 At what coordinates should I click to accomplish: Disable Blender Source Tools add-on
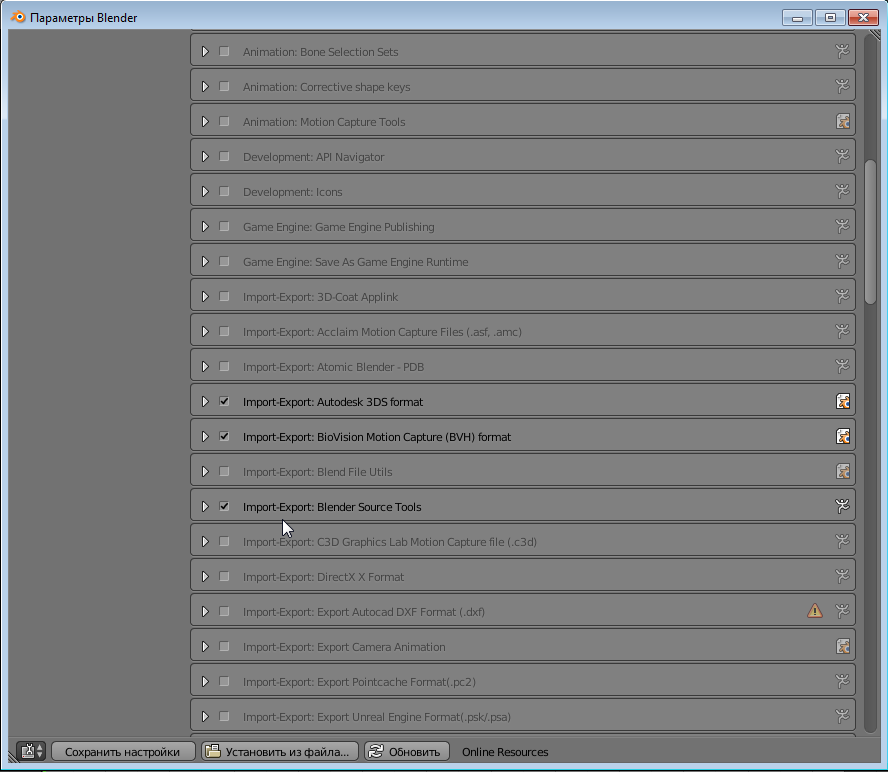pyautogui.click(x=224, y=506)
